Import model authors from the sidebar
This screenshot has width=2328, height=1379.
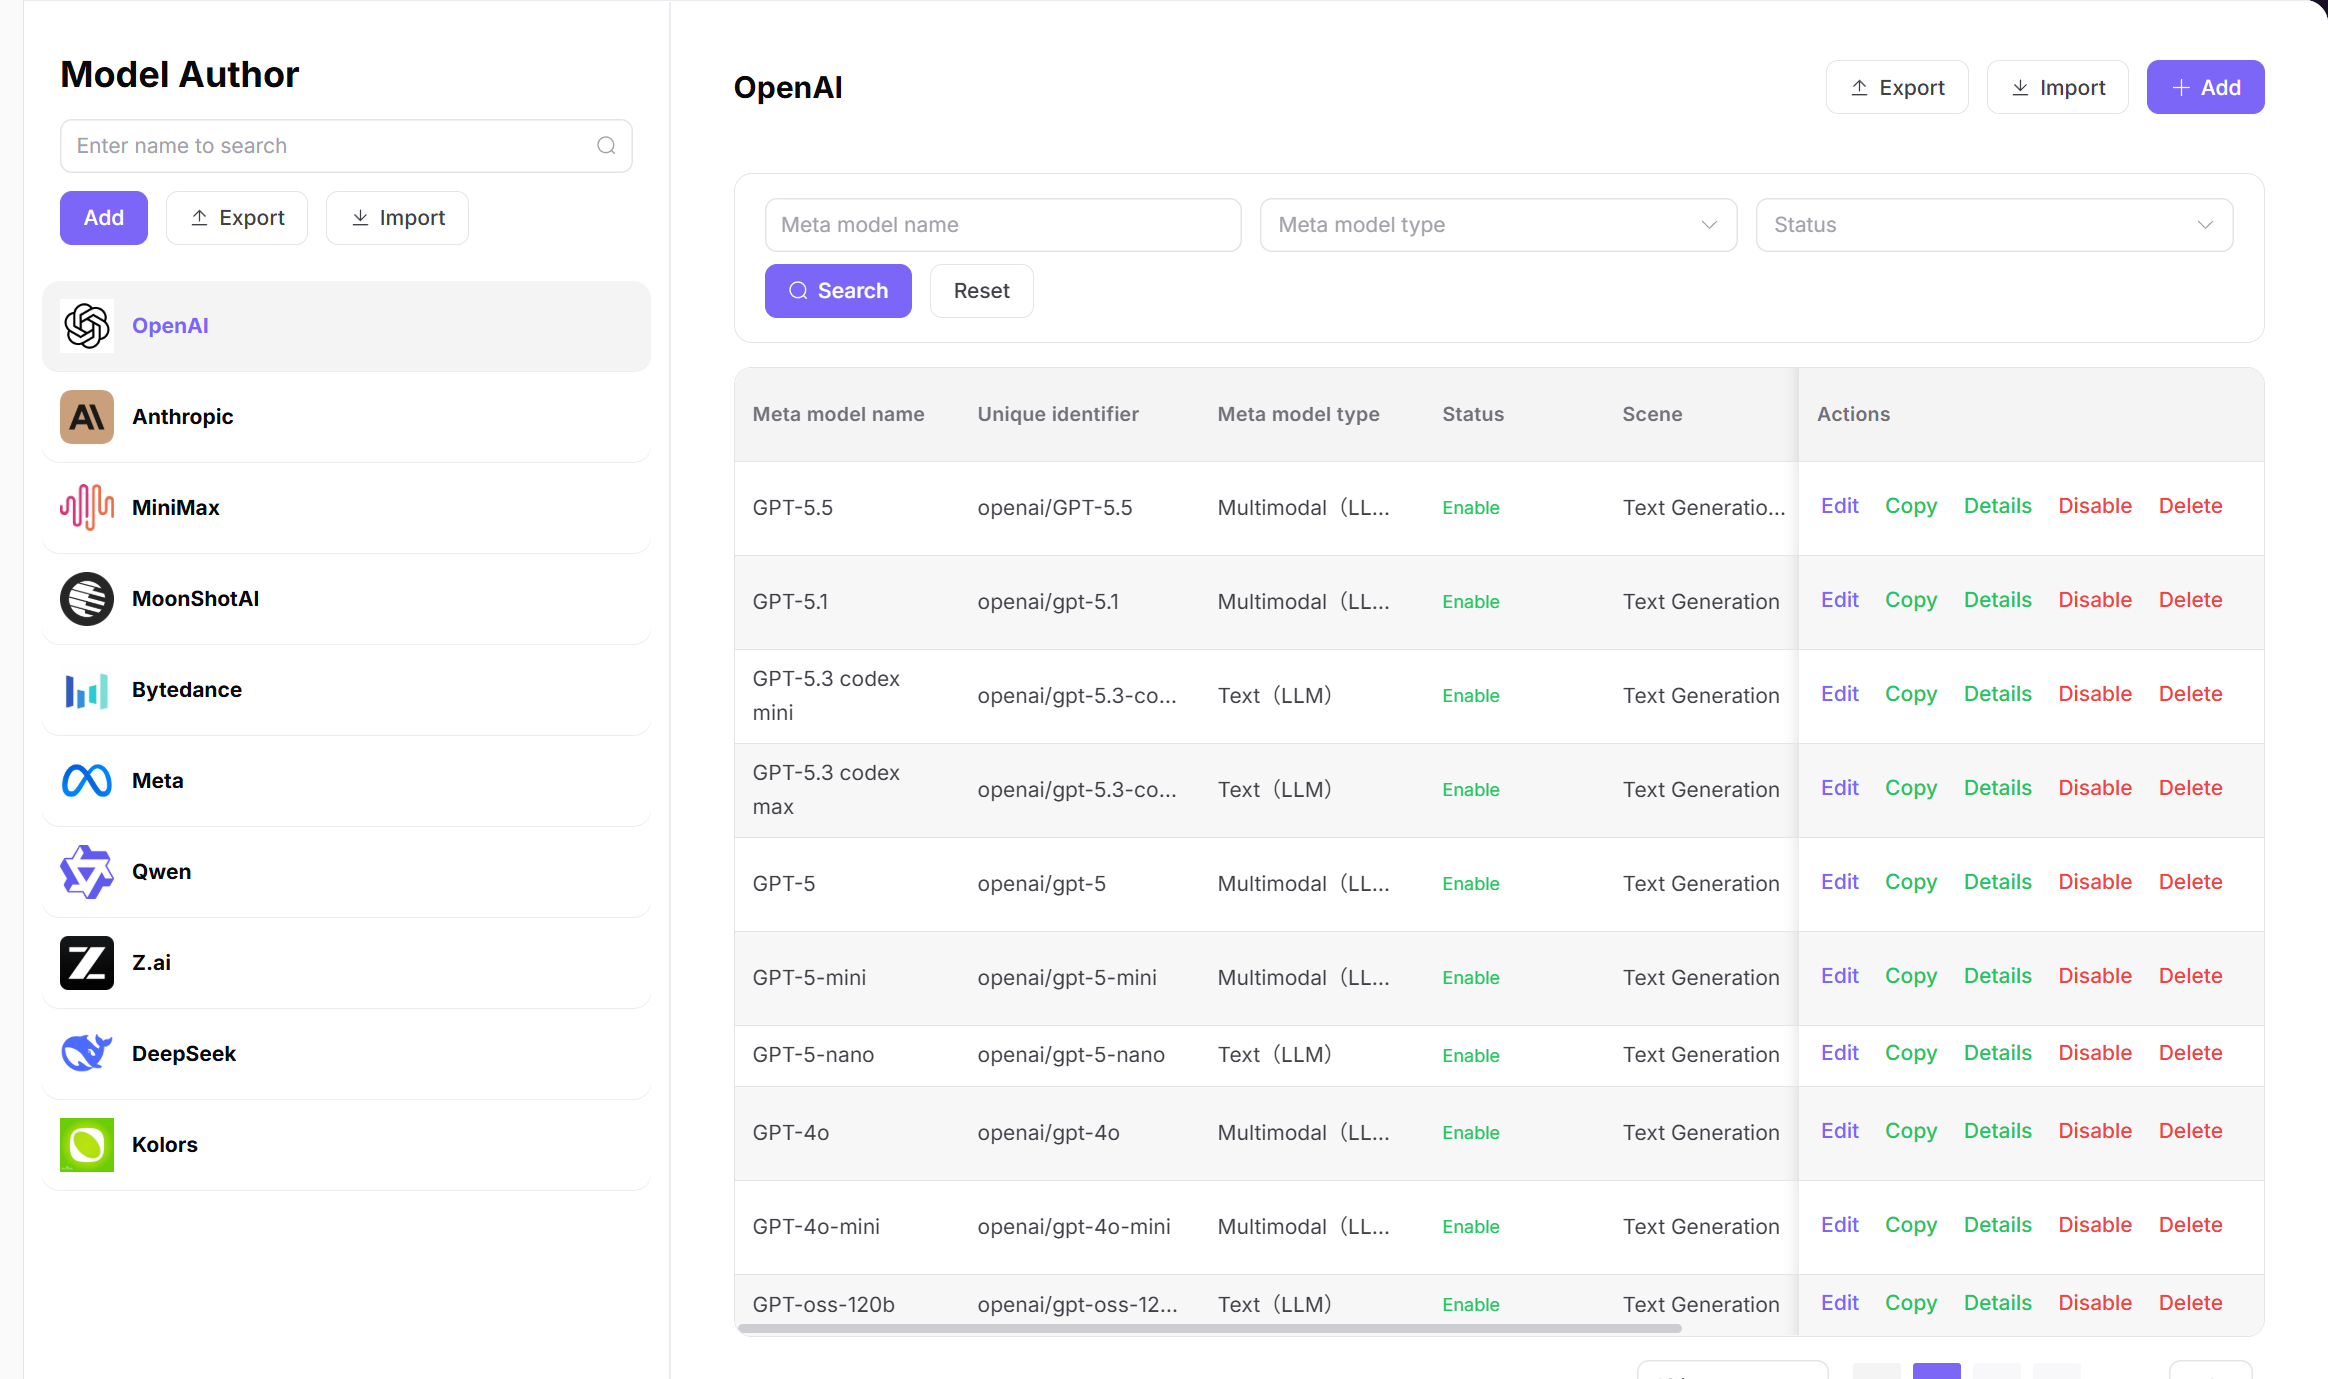coord(397,218)
